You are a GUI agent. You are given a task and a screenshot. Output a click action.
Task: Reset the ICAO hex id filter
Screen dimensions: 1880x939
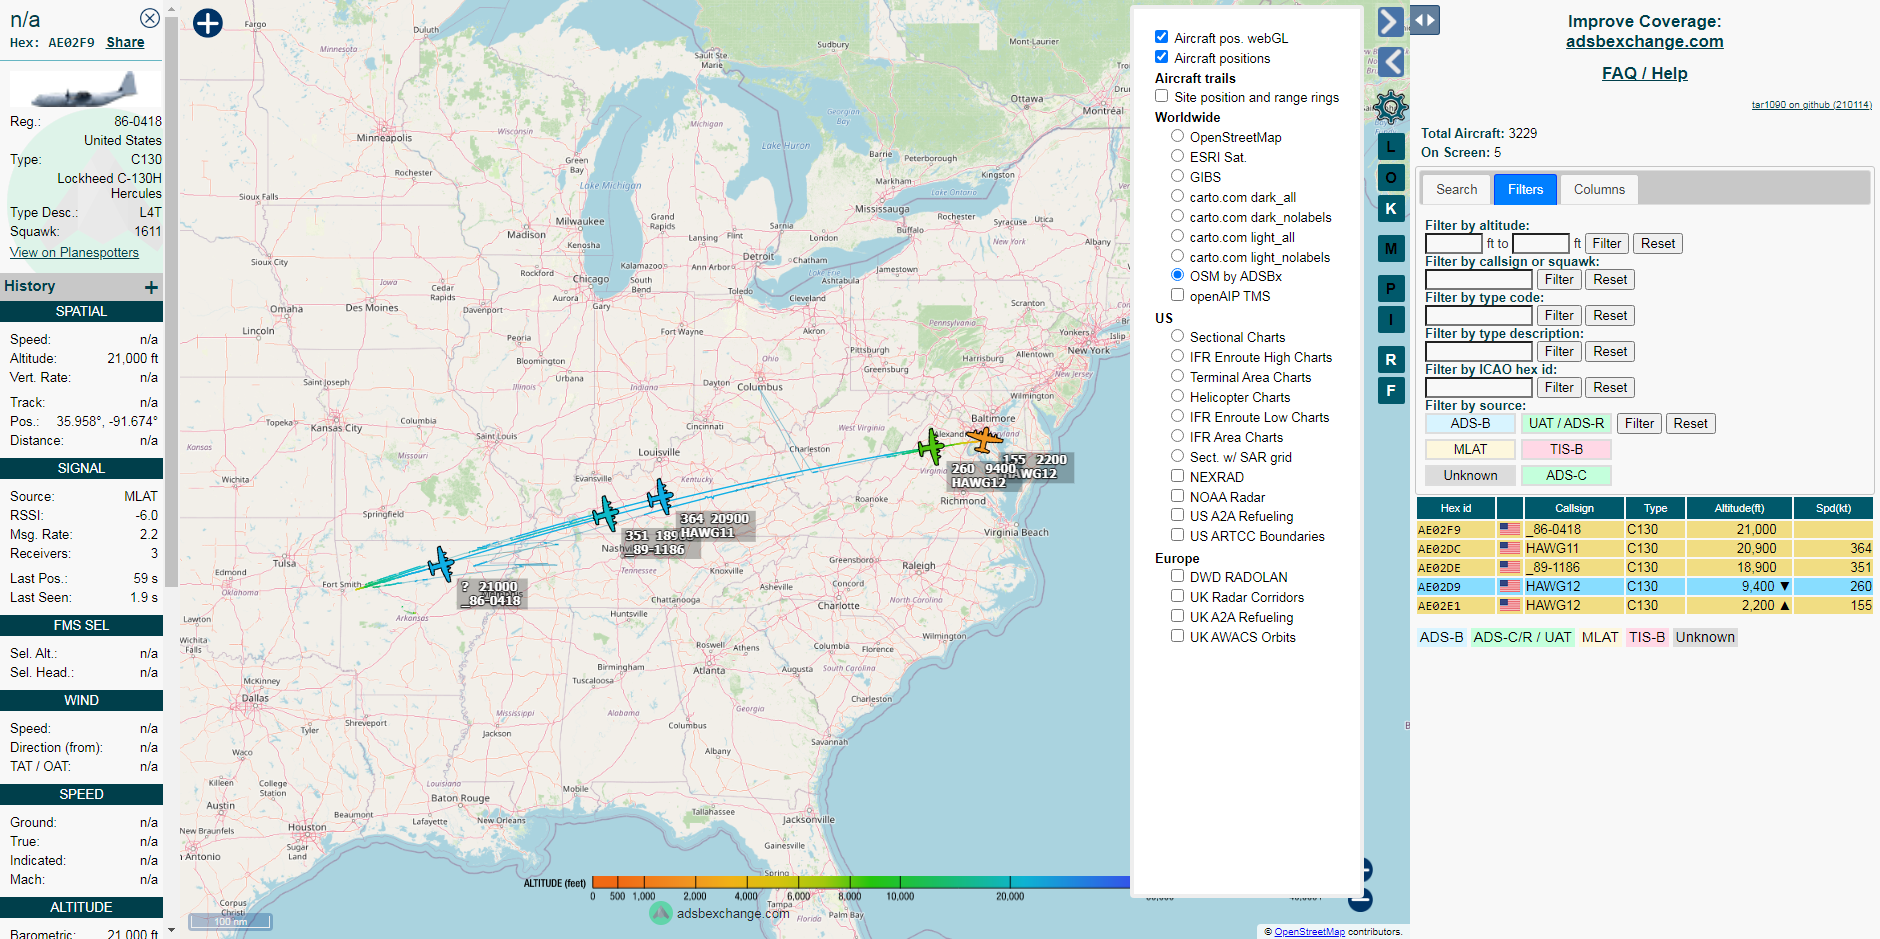pyautogui.click(x=1609, y=387)
